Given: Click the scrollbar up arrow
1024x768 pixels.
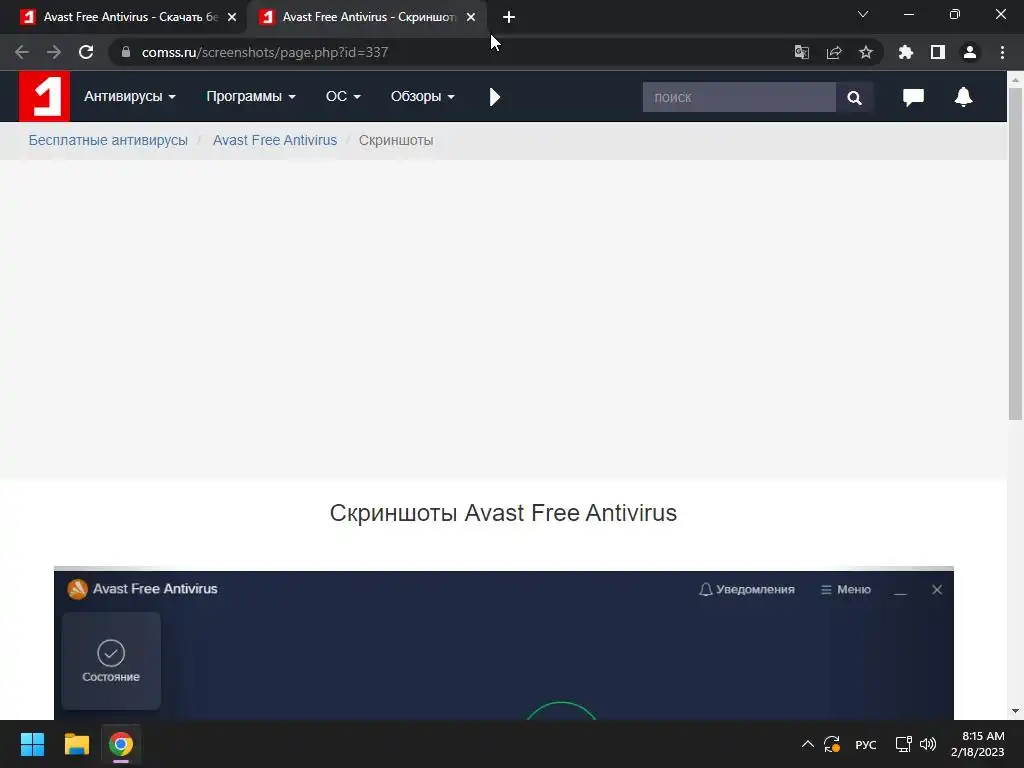Looking at the screenshot, I should (1016, 80).
